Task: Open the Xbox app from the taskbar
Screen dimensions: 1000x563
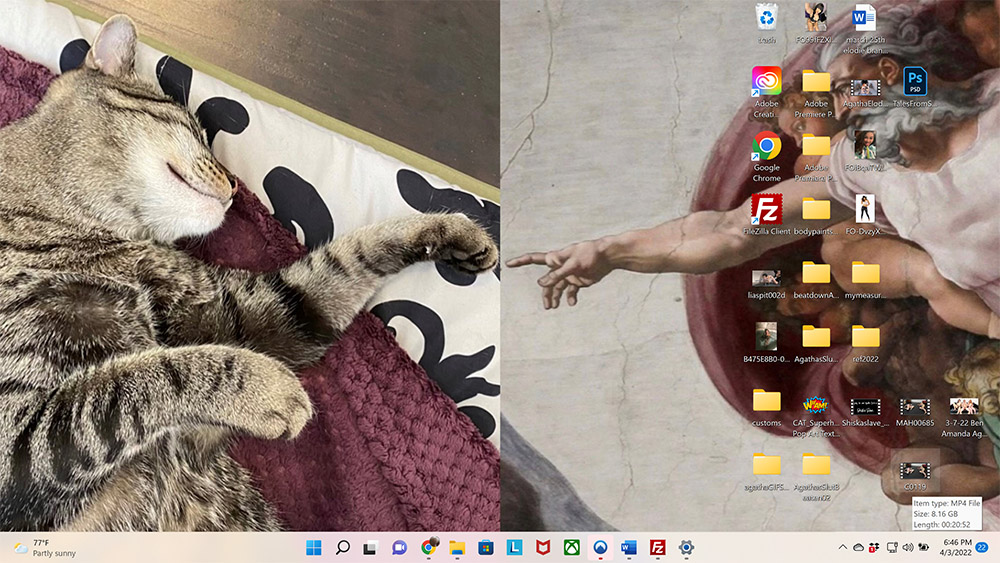Action: [571, 547]
